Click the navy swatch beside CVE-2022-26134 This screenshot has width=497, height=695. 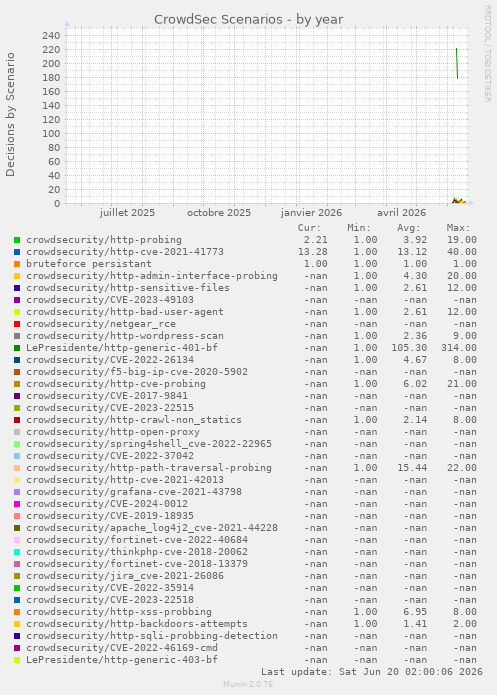coord(17,360)
